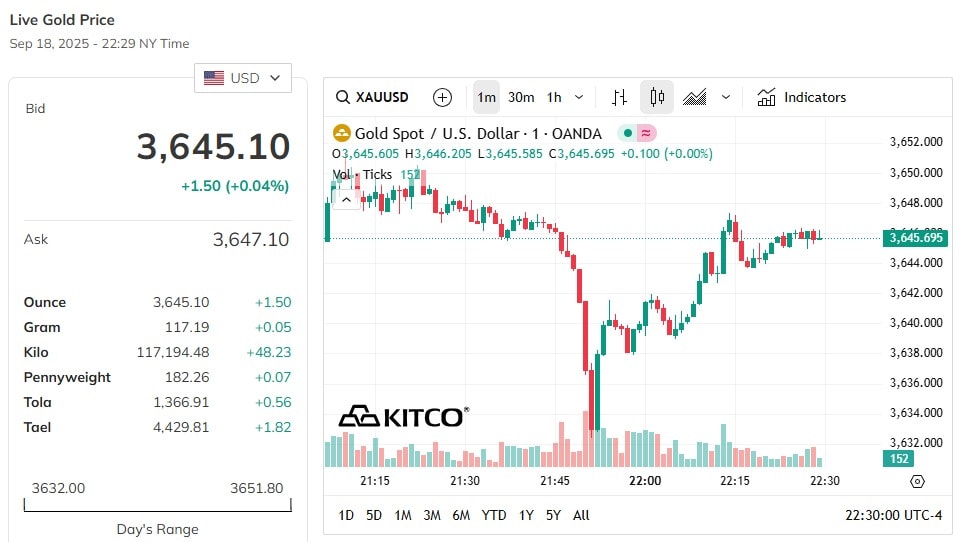Screen dimensions: 961x542
Task: Click the add symbol plus icon
Action: tap(442, 97)
